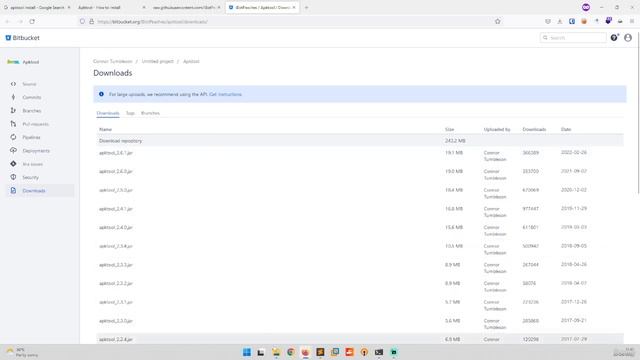Open Deployments in the sidebar

(40, 151)
